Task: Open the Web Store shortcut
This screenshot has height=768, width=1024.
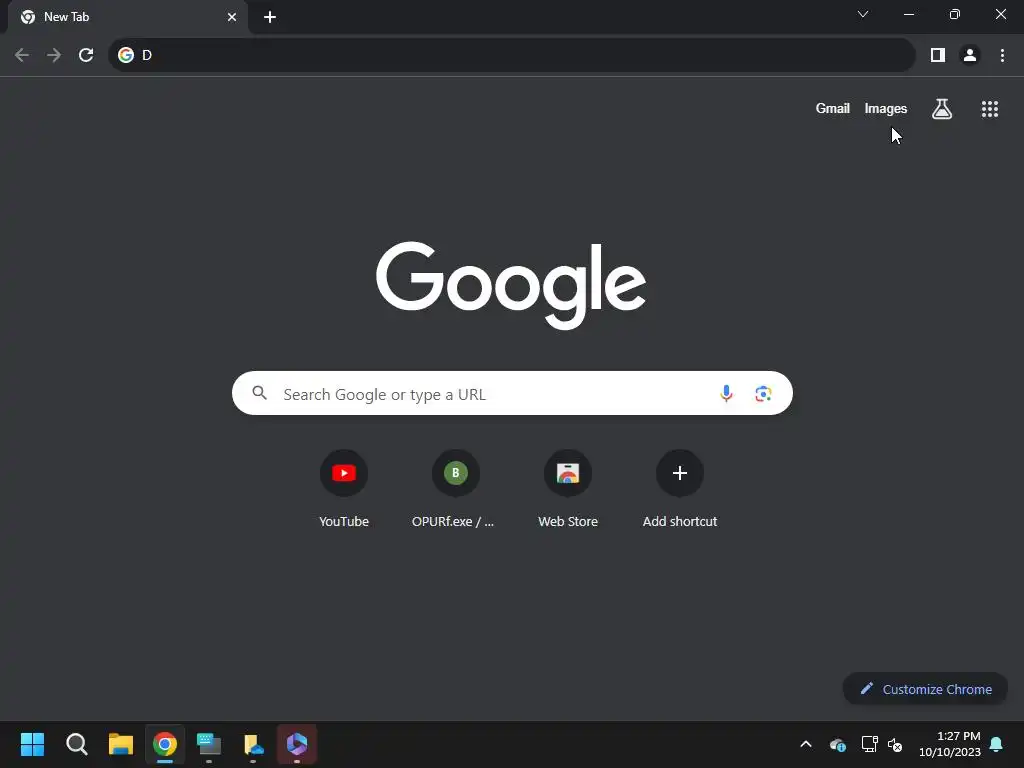Action: pyautogui.click(x=568, y=489)
